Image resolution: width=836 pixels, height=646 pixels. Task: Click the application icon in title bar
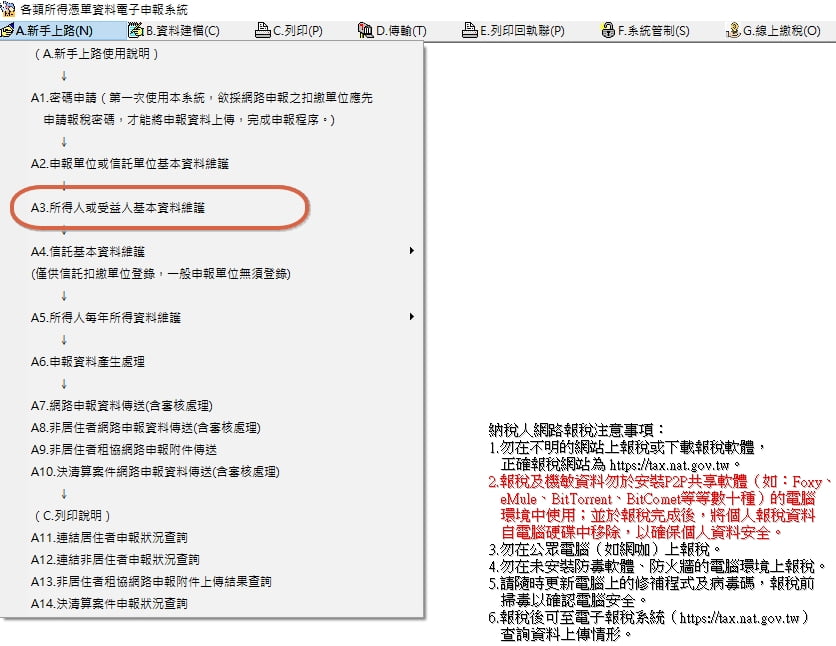pos(8,9)
